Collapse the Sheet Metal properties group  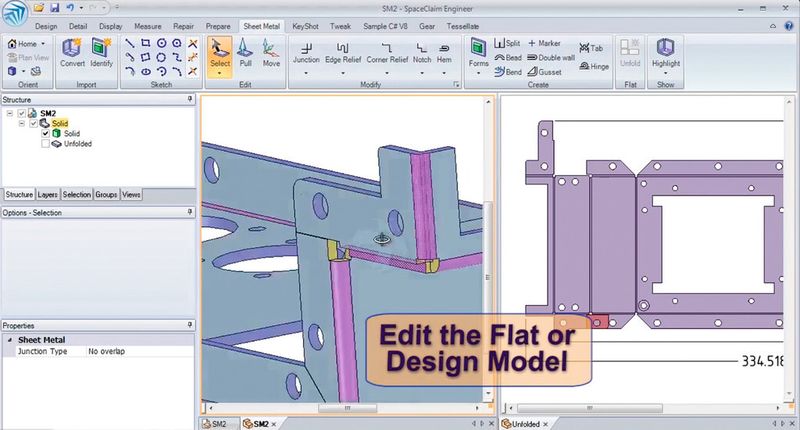[9, 340]
